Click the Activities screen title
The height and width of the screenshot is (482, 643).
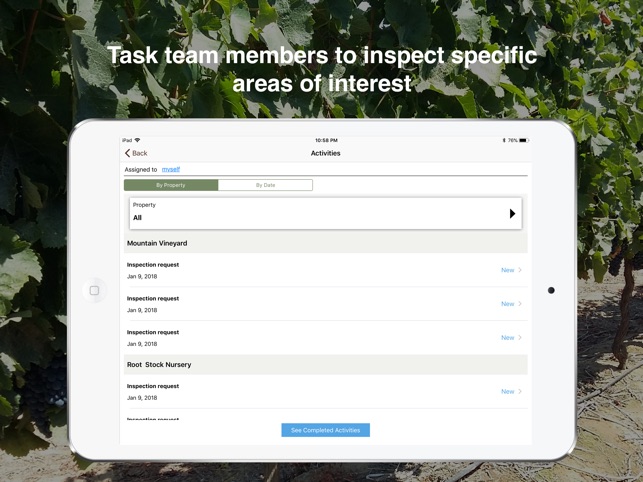point(326,153)
